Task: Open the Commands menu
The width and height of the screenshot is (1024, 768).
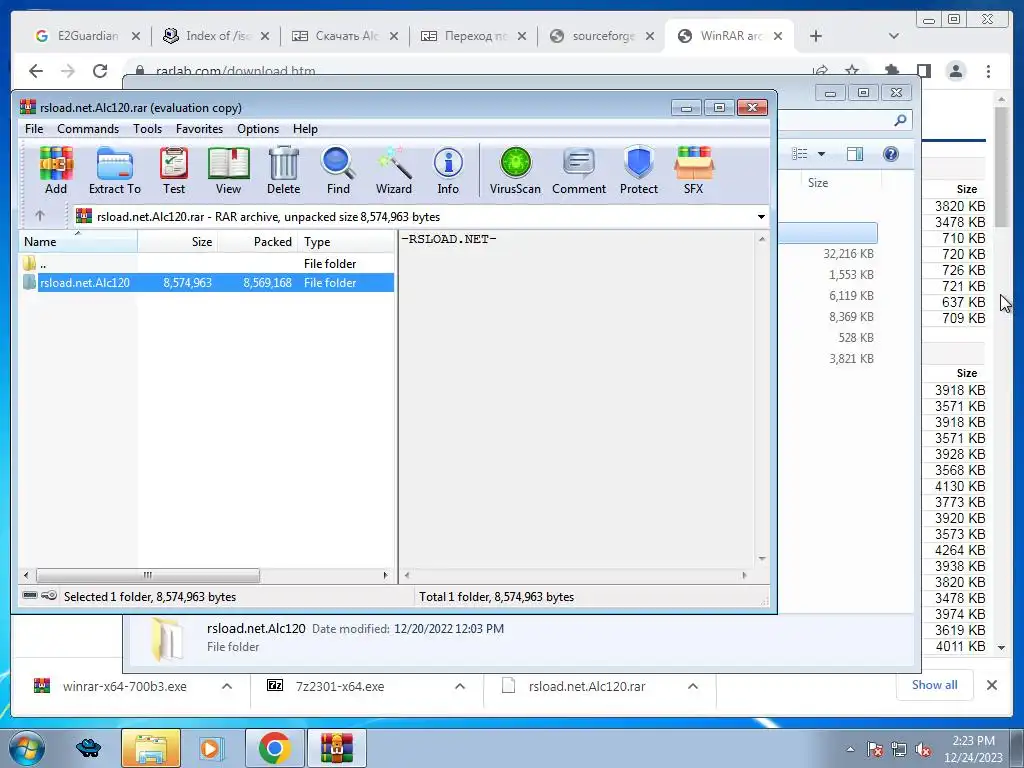Action: click(x=88, y=129)
